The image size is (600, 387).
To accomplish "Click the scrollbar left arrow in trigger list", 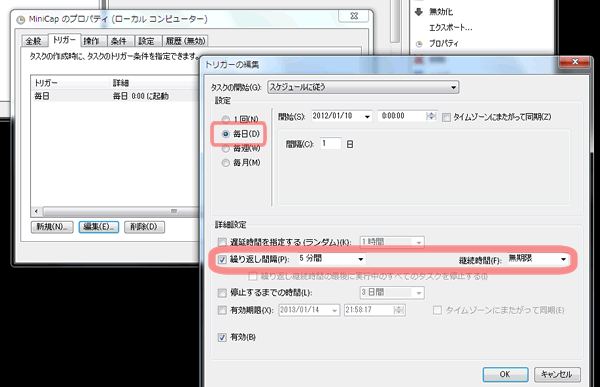I will tap(36, 211).
